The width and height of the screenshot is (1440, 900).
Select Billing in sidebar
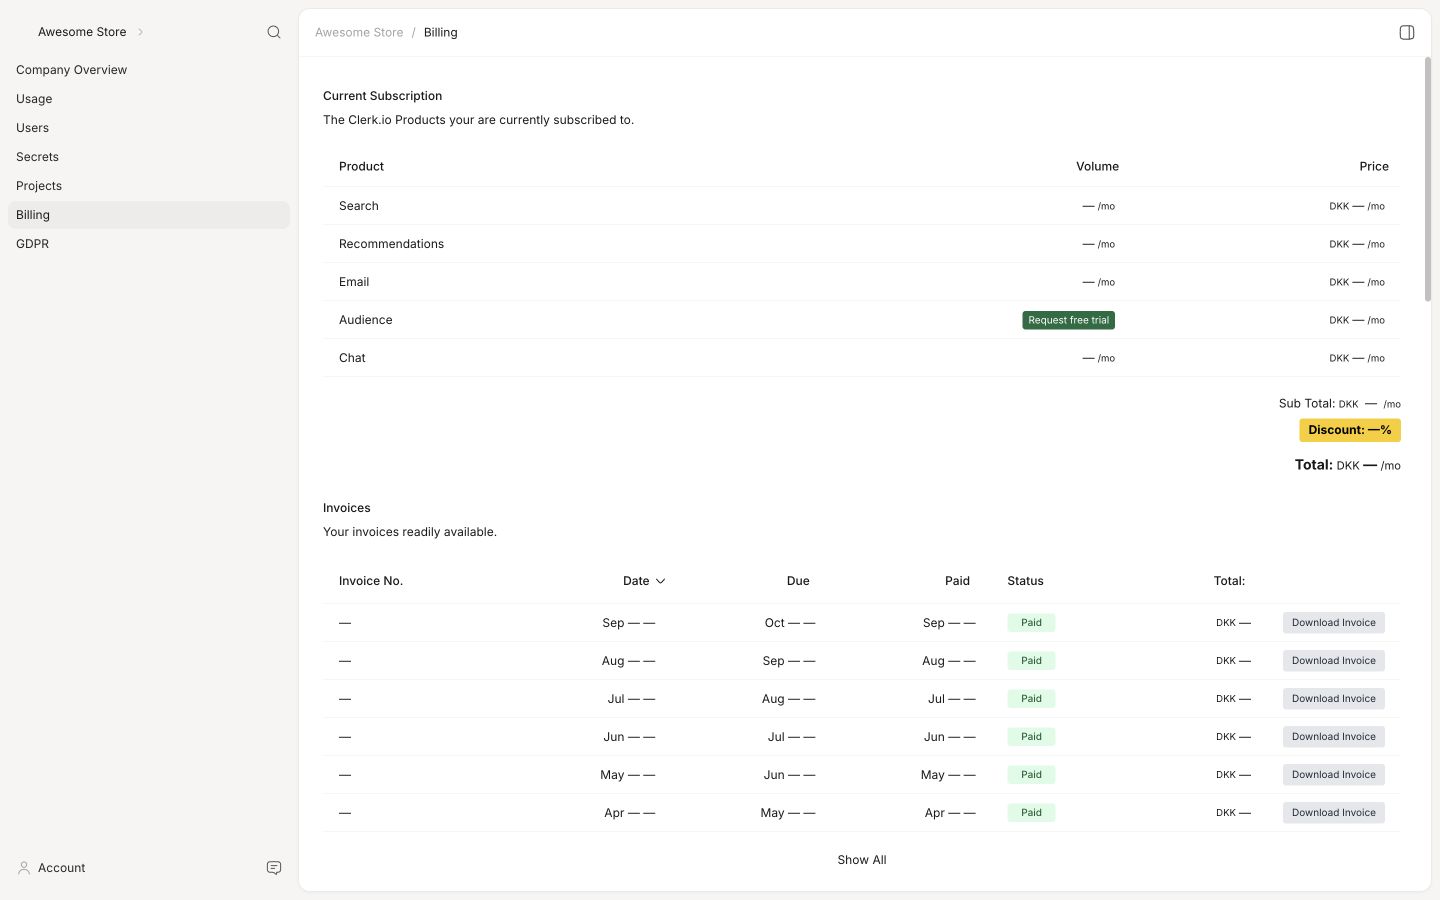[149, 215]
